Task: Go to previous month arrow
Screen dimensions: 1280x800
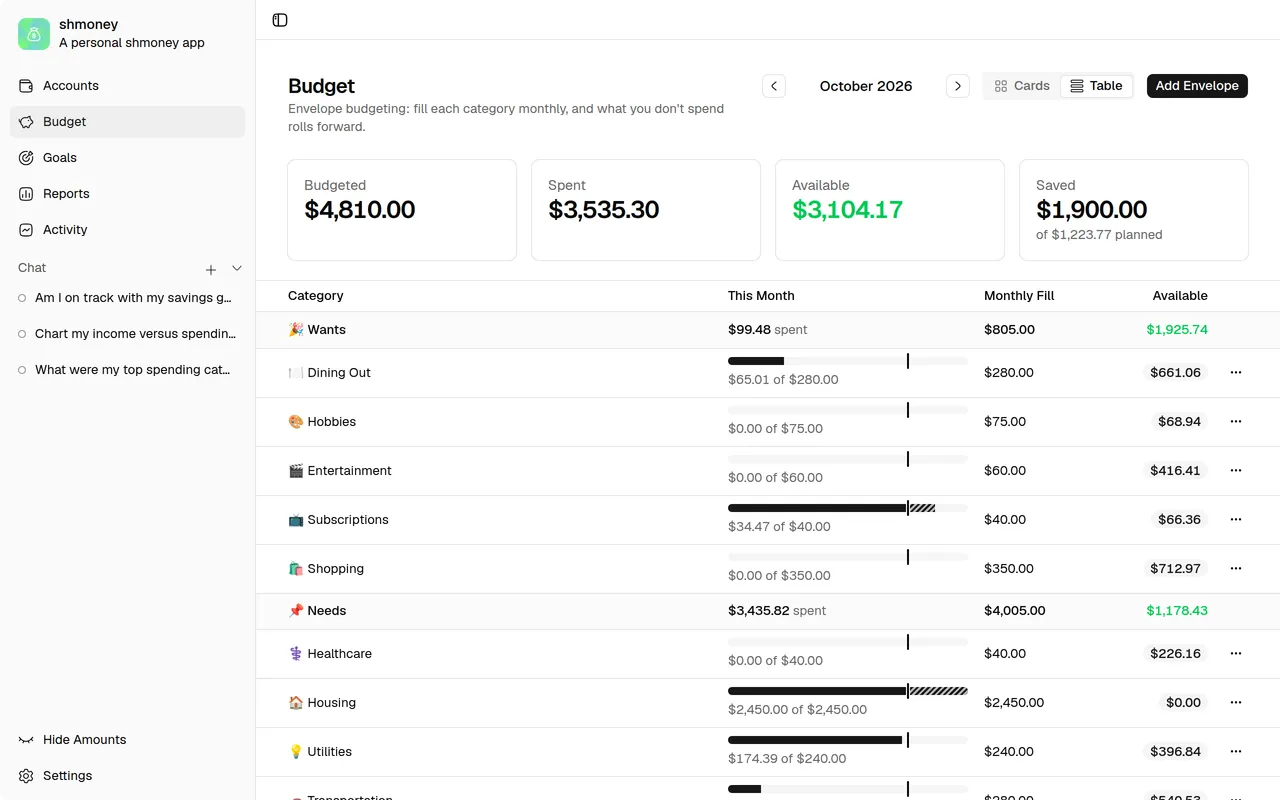Action: (774, 86)
